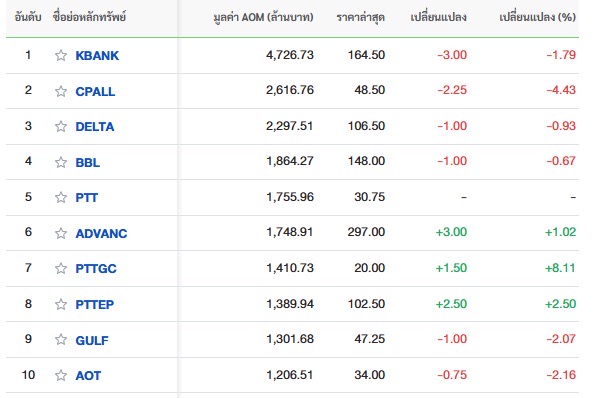Click the star icon beside PTT
The image size is (600, 398).
(x=61, y=197)
